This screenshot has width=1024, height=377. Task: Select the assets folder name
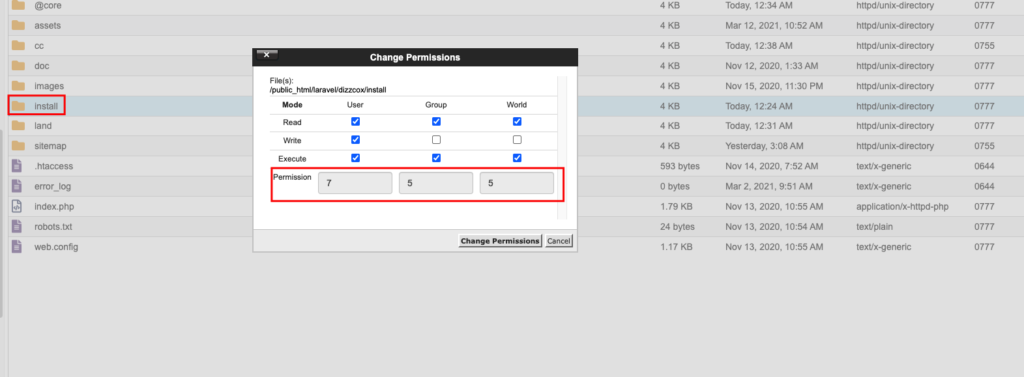48,25
